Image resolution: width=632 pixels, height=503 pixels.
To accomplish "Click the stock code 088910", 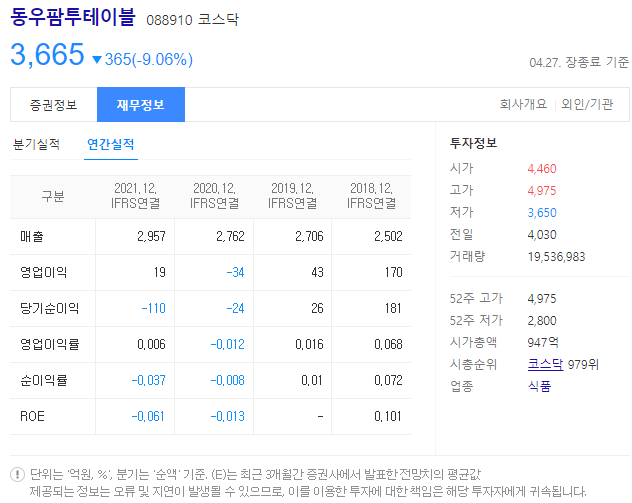I will coord(169,20).
